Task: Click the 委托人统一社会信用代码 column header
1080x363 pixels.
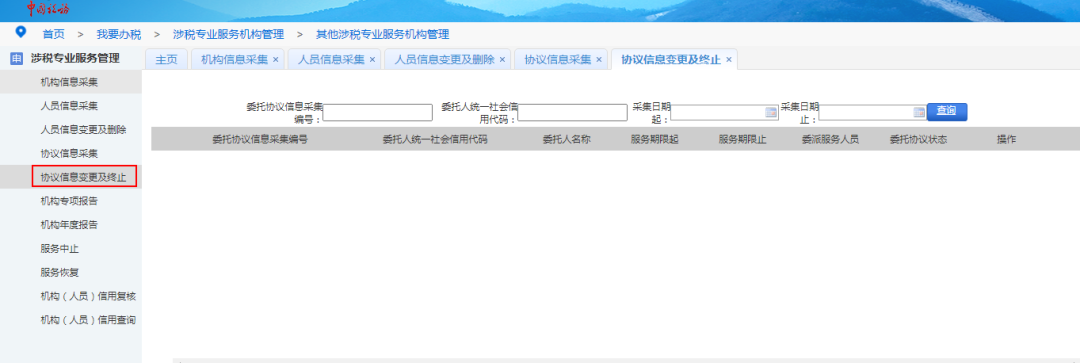Action: pos(435,139)
